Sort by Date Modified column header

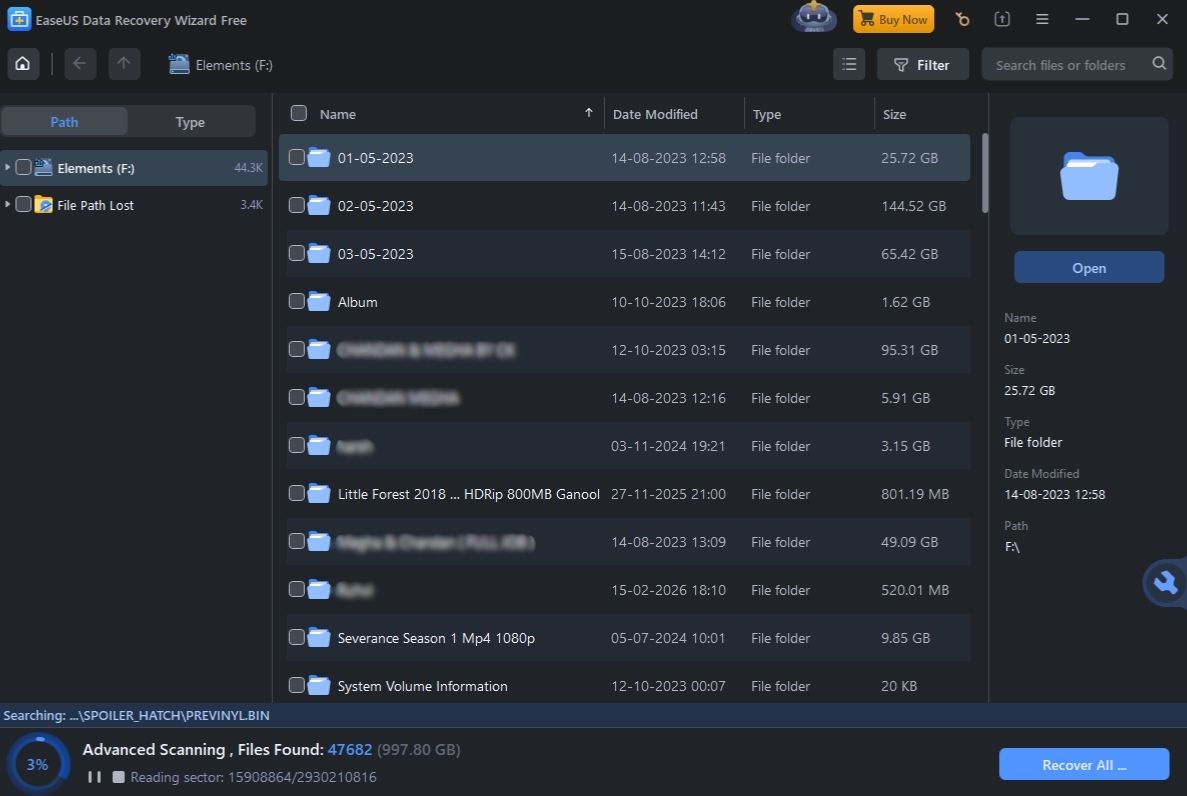point(655,114)
